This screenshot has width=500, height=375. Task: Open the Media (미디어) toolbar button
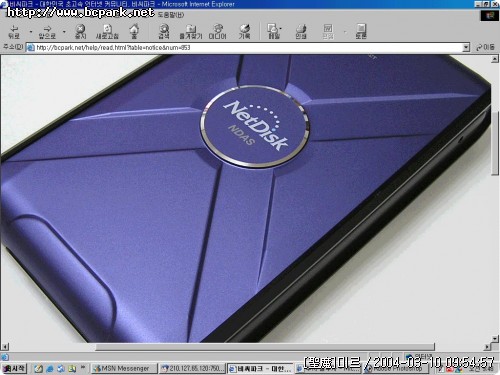pyautogui.click(x=217, y=32)
